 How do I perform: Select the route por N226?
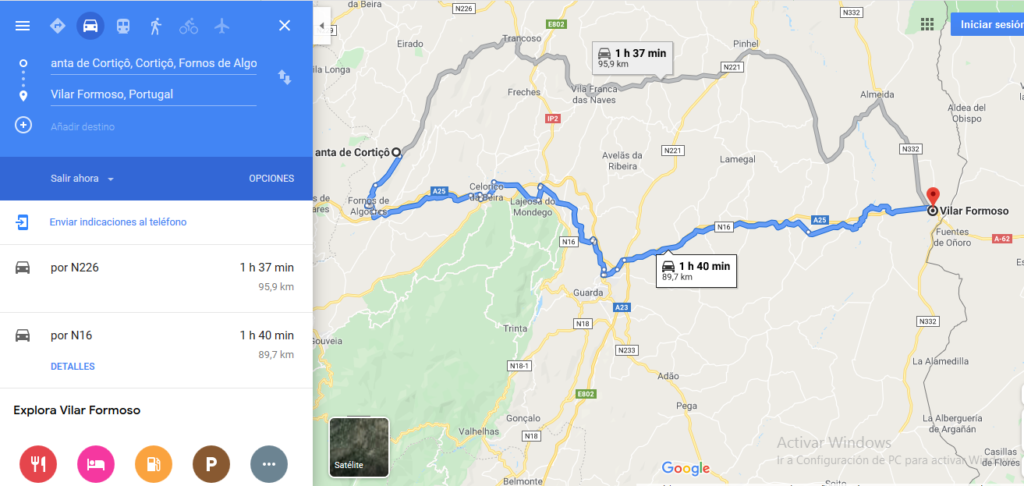coord(156,277)
